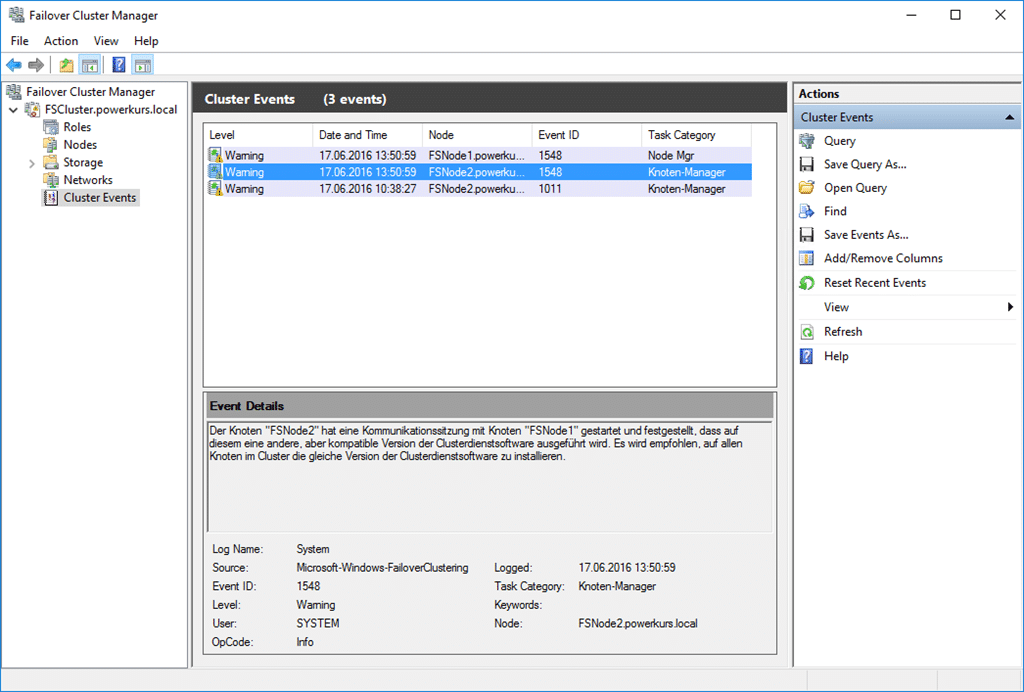This screenshot has width=1024, height=692.
Task: Sort by Date and Time column header
Action: coord(368,135)
